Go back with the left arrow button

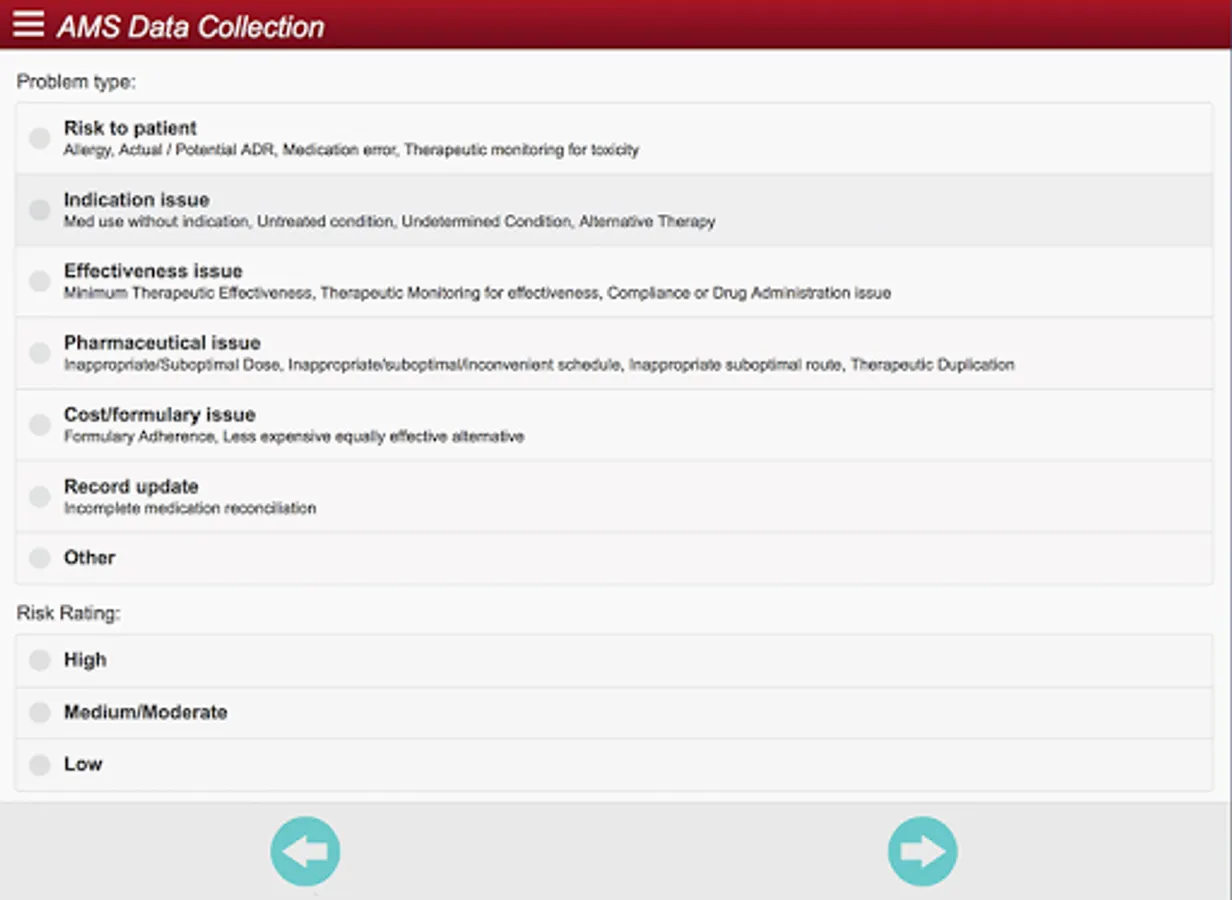tap(305, 851)
